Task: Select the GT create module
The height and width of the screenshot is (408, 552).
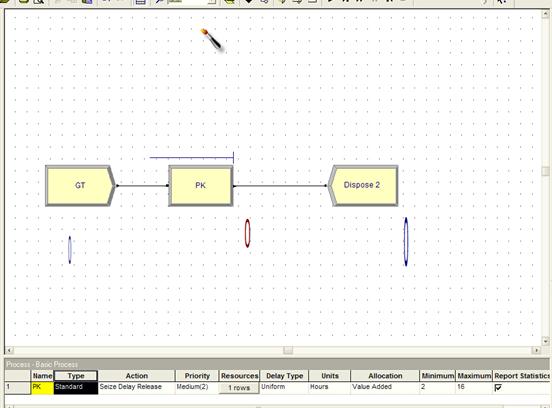Action: coord(80,186)
